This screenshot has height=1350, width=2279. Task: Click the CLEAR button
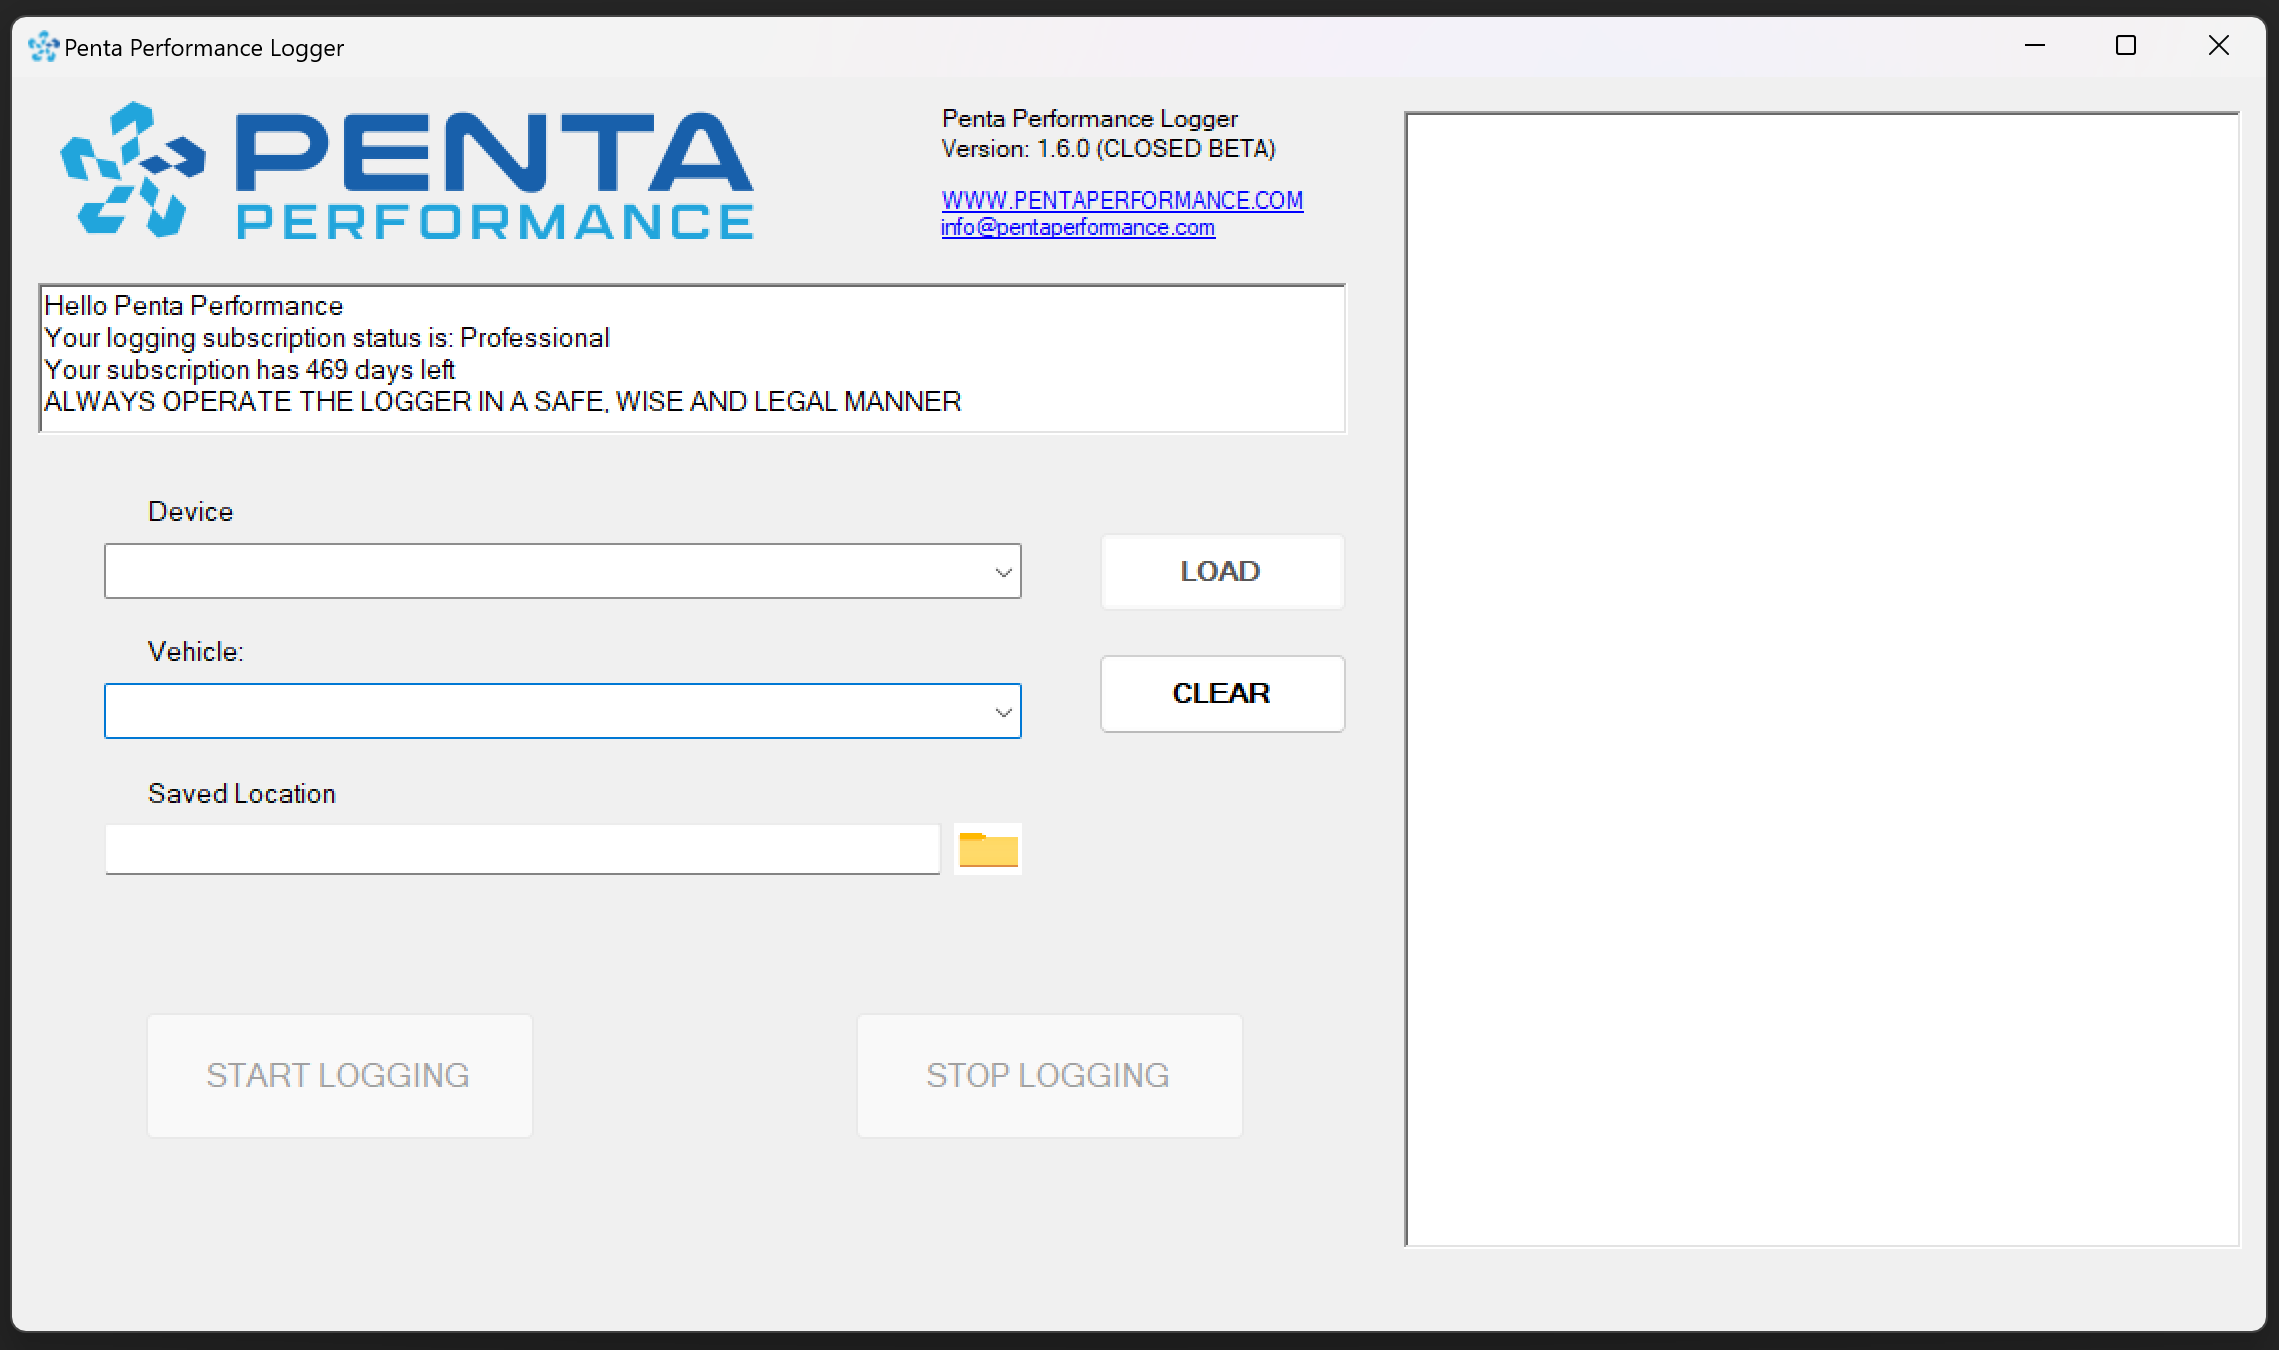click(1222, 694)
